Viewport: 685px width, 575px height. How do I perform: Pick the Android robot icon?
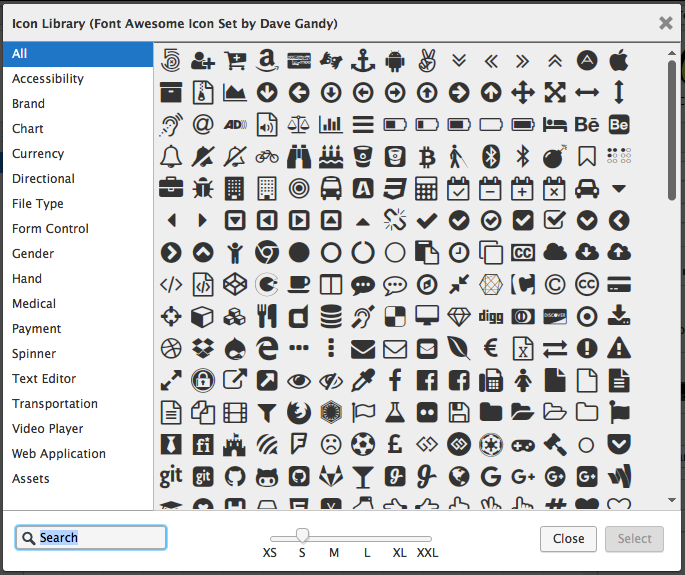(395, 60)
